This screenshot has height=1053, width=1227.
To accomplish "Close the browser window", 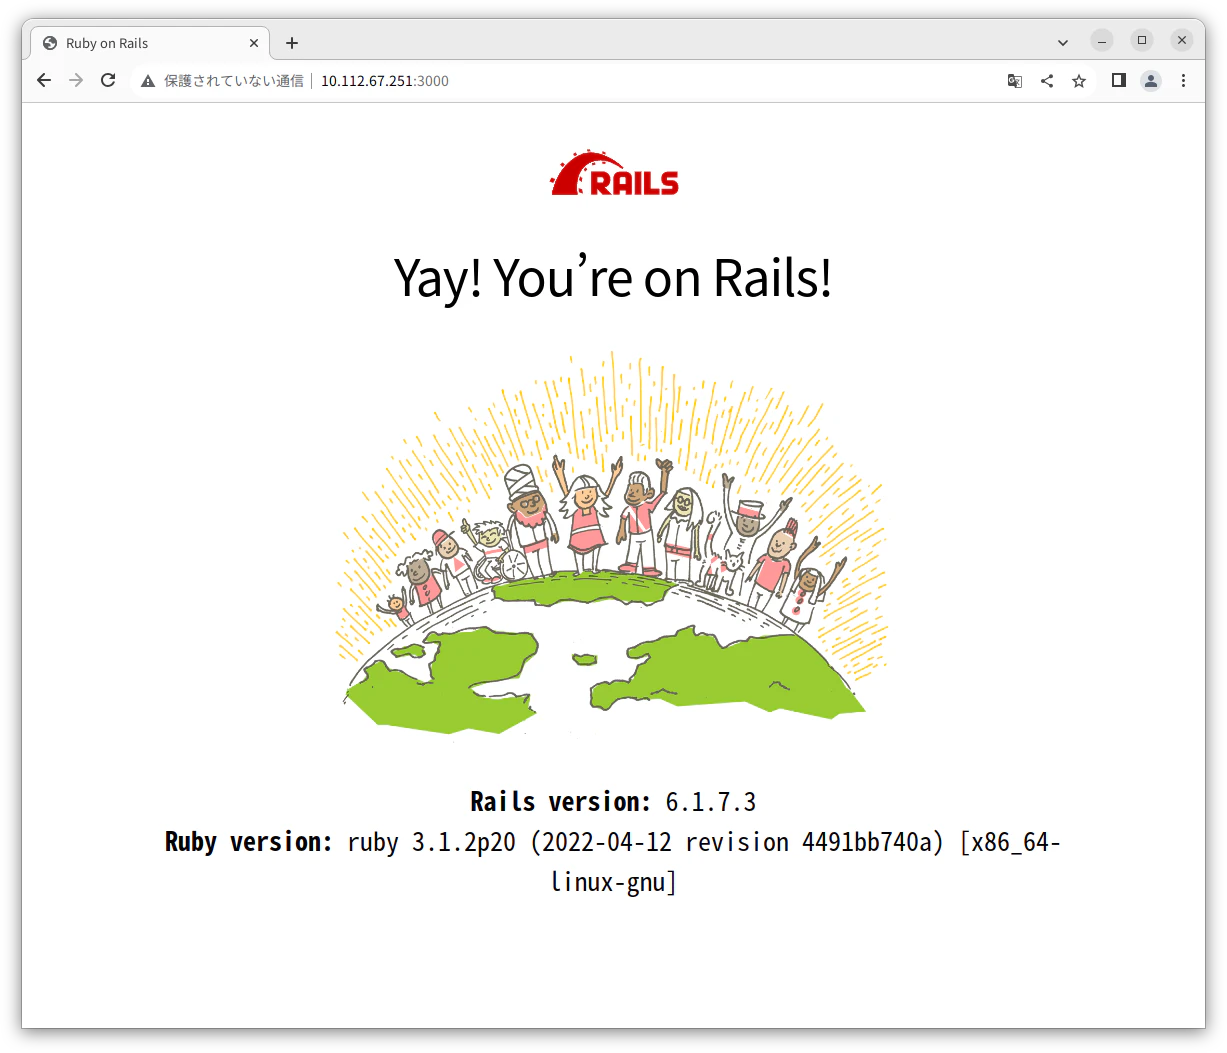I will 1182,41.
